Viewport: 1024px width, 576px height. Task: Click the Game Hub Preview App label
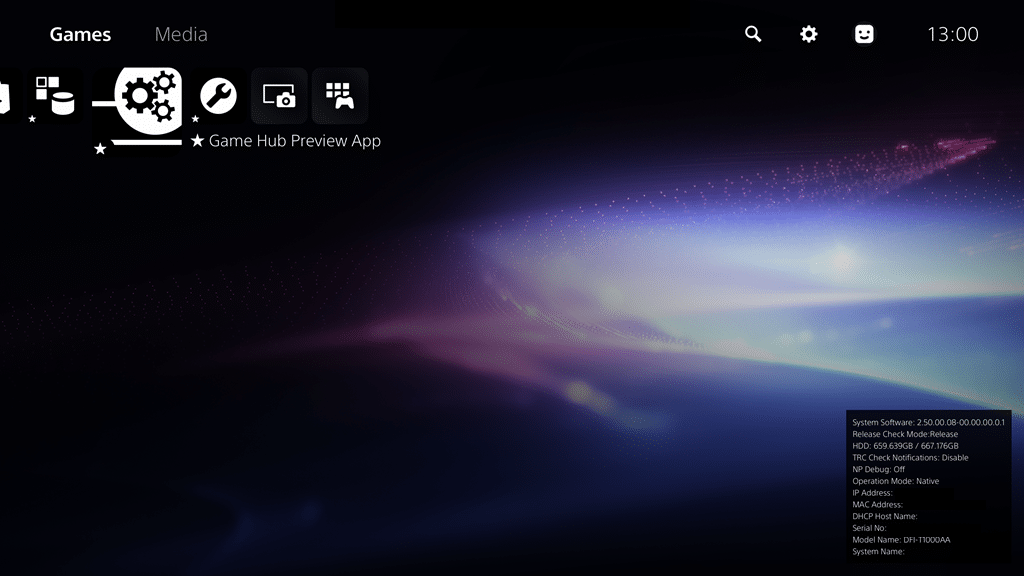point(295,141)
